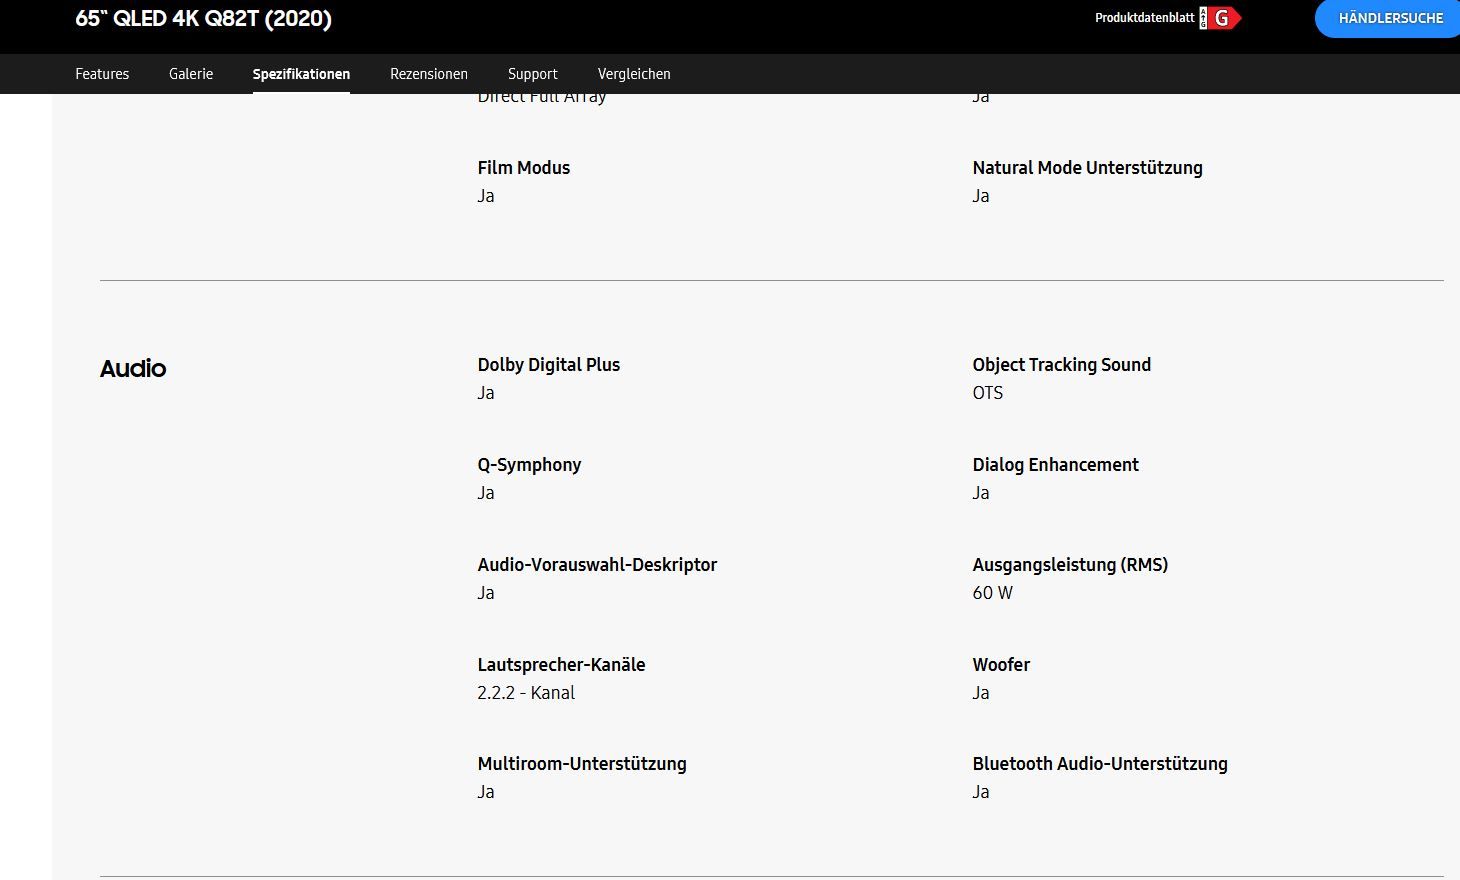Open the Vergleichen tab
1460x880 pixels.
(634, 74)
